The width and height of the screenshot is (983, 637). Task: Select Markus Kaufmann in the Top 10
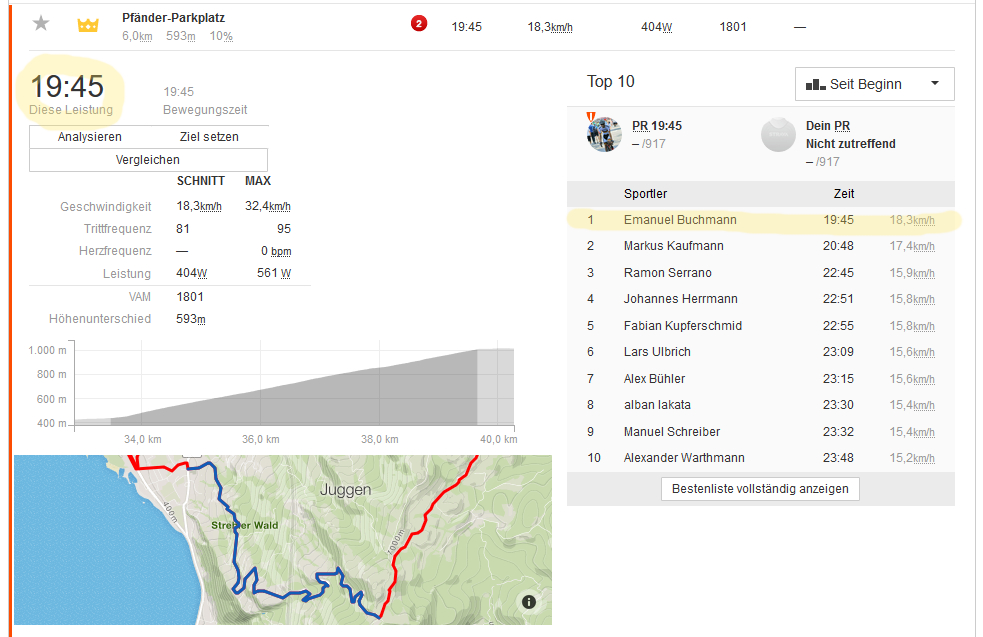click(x=673, y=246)
